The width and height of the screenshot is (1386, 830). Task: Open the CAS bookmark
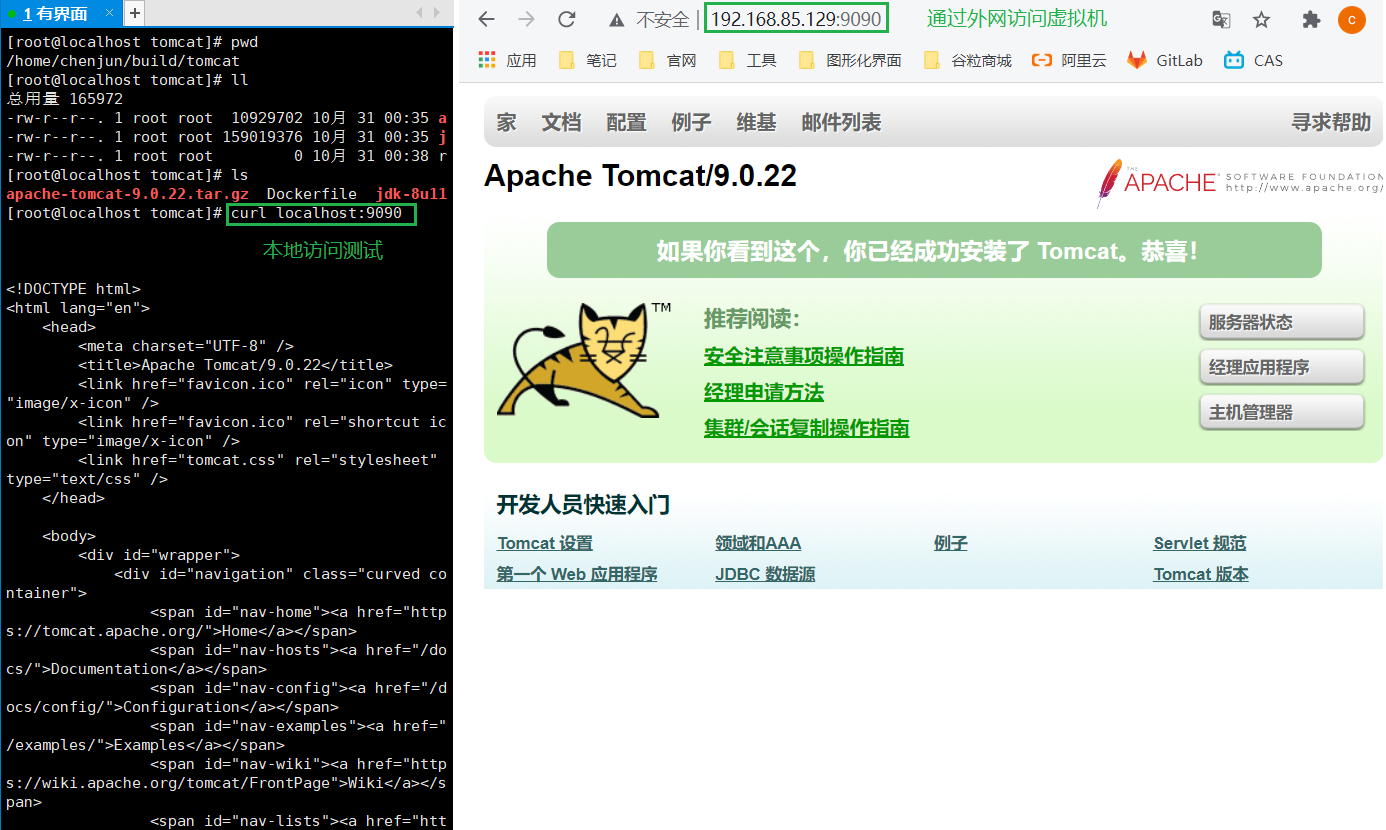(x=1253, y=60)
